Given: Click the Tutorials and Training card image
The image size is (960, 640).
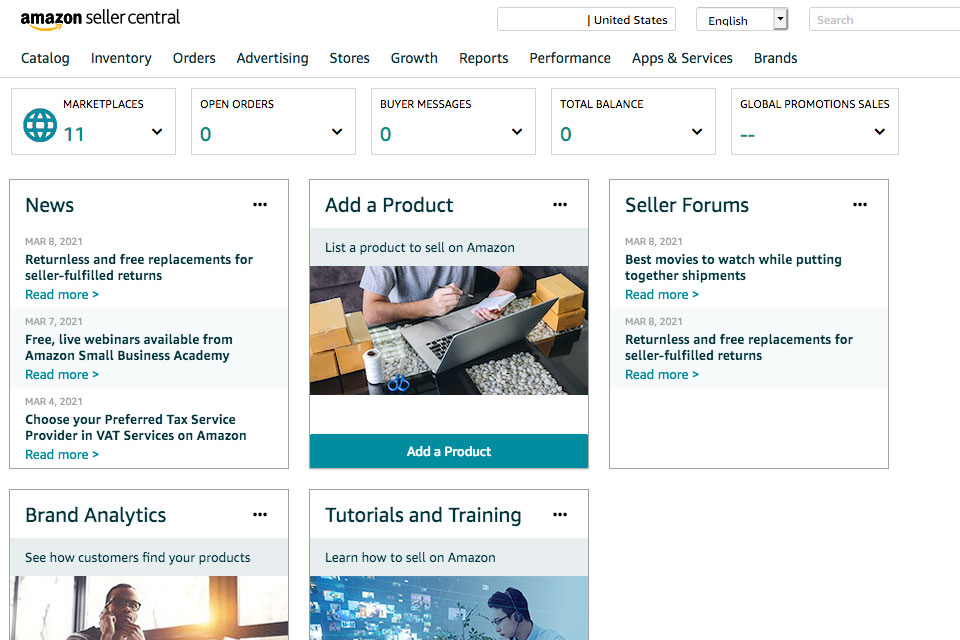Looking at the screenshot, I should [449, 608].
